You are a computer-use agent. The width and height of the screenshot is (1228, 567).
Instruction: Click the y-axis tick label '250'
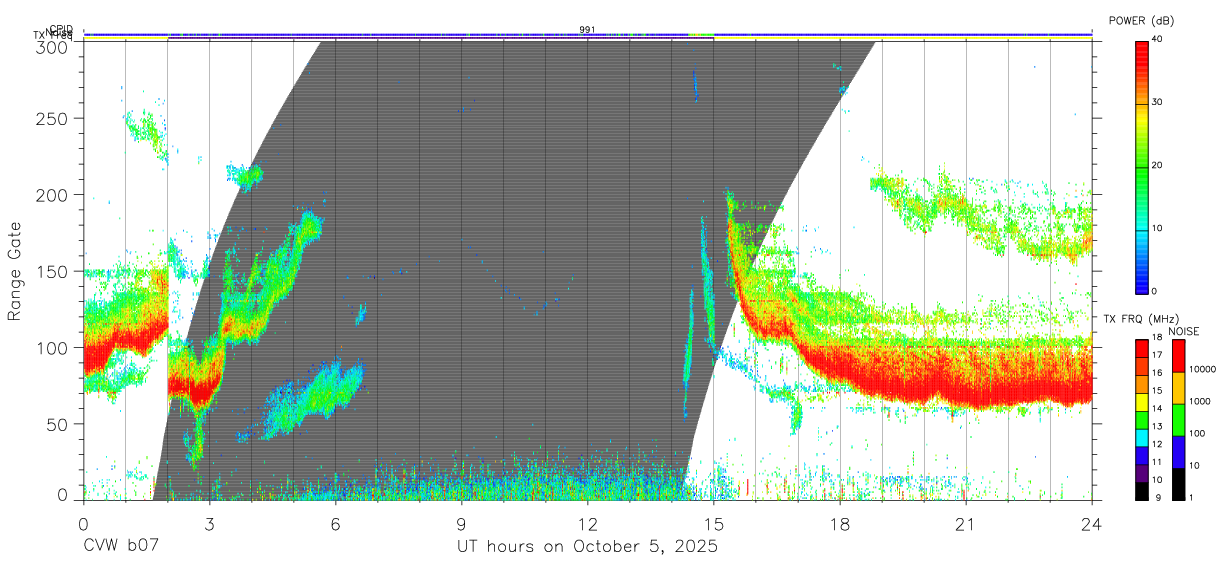pos(52,118)
